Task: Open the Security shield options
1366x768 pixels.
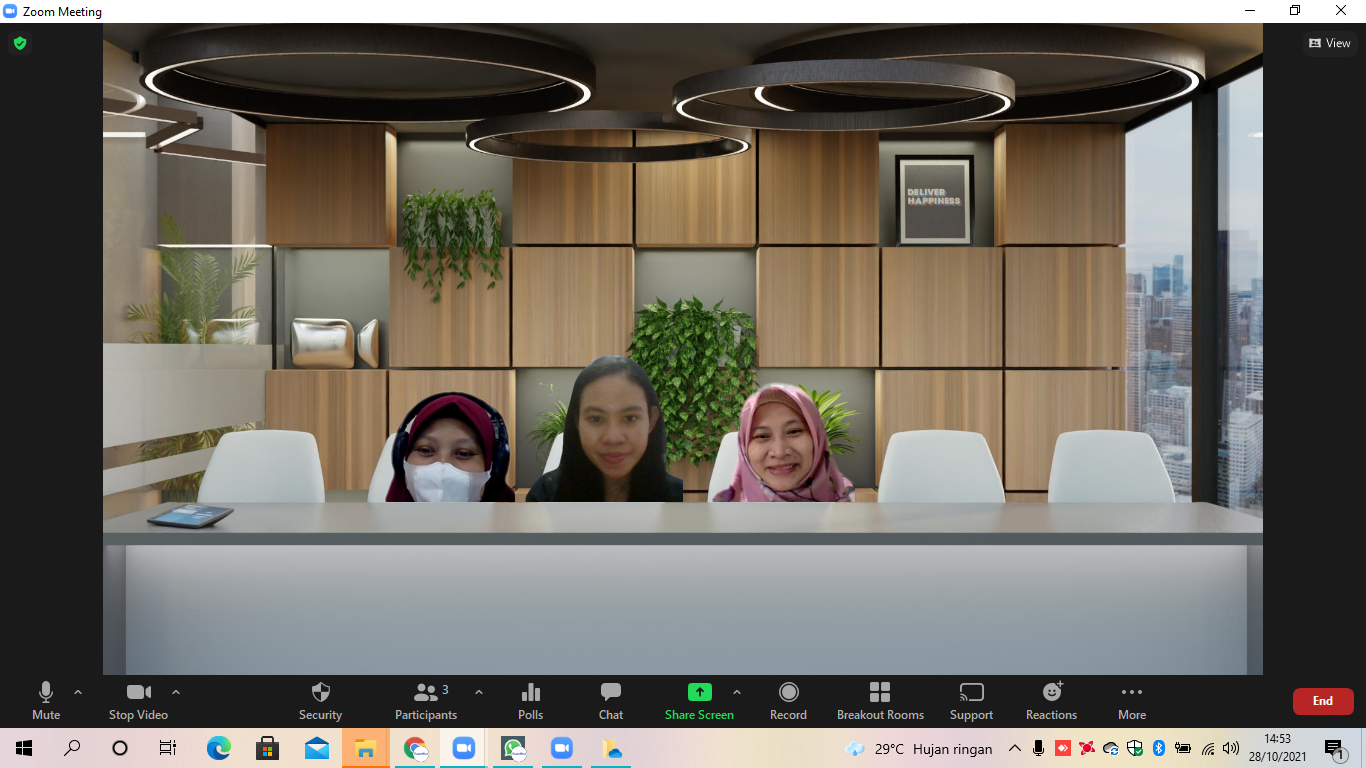Action: pos(320,700)
